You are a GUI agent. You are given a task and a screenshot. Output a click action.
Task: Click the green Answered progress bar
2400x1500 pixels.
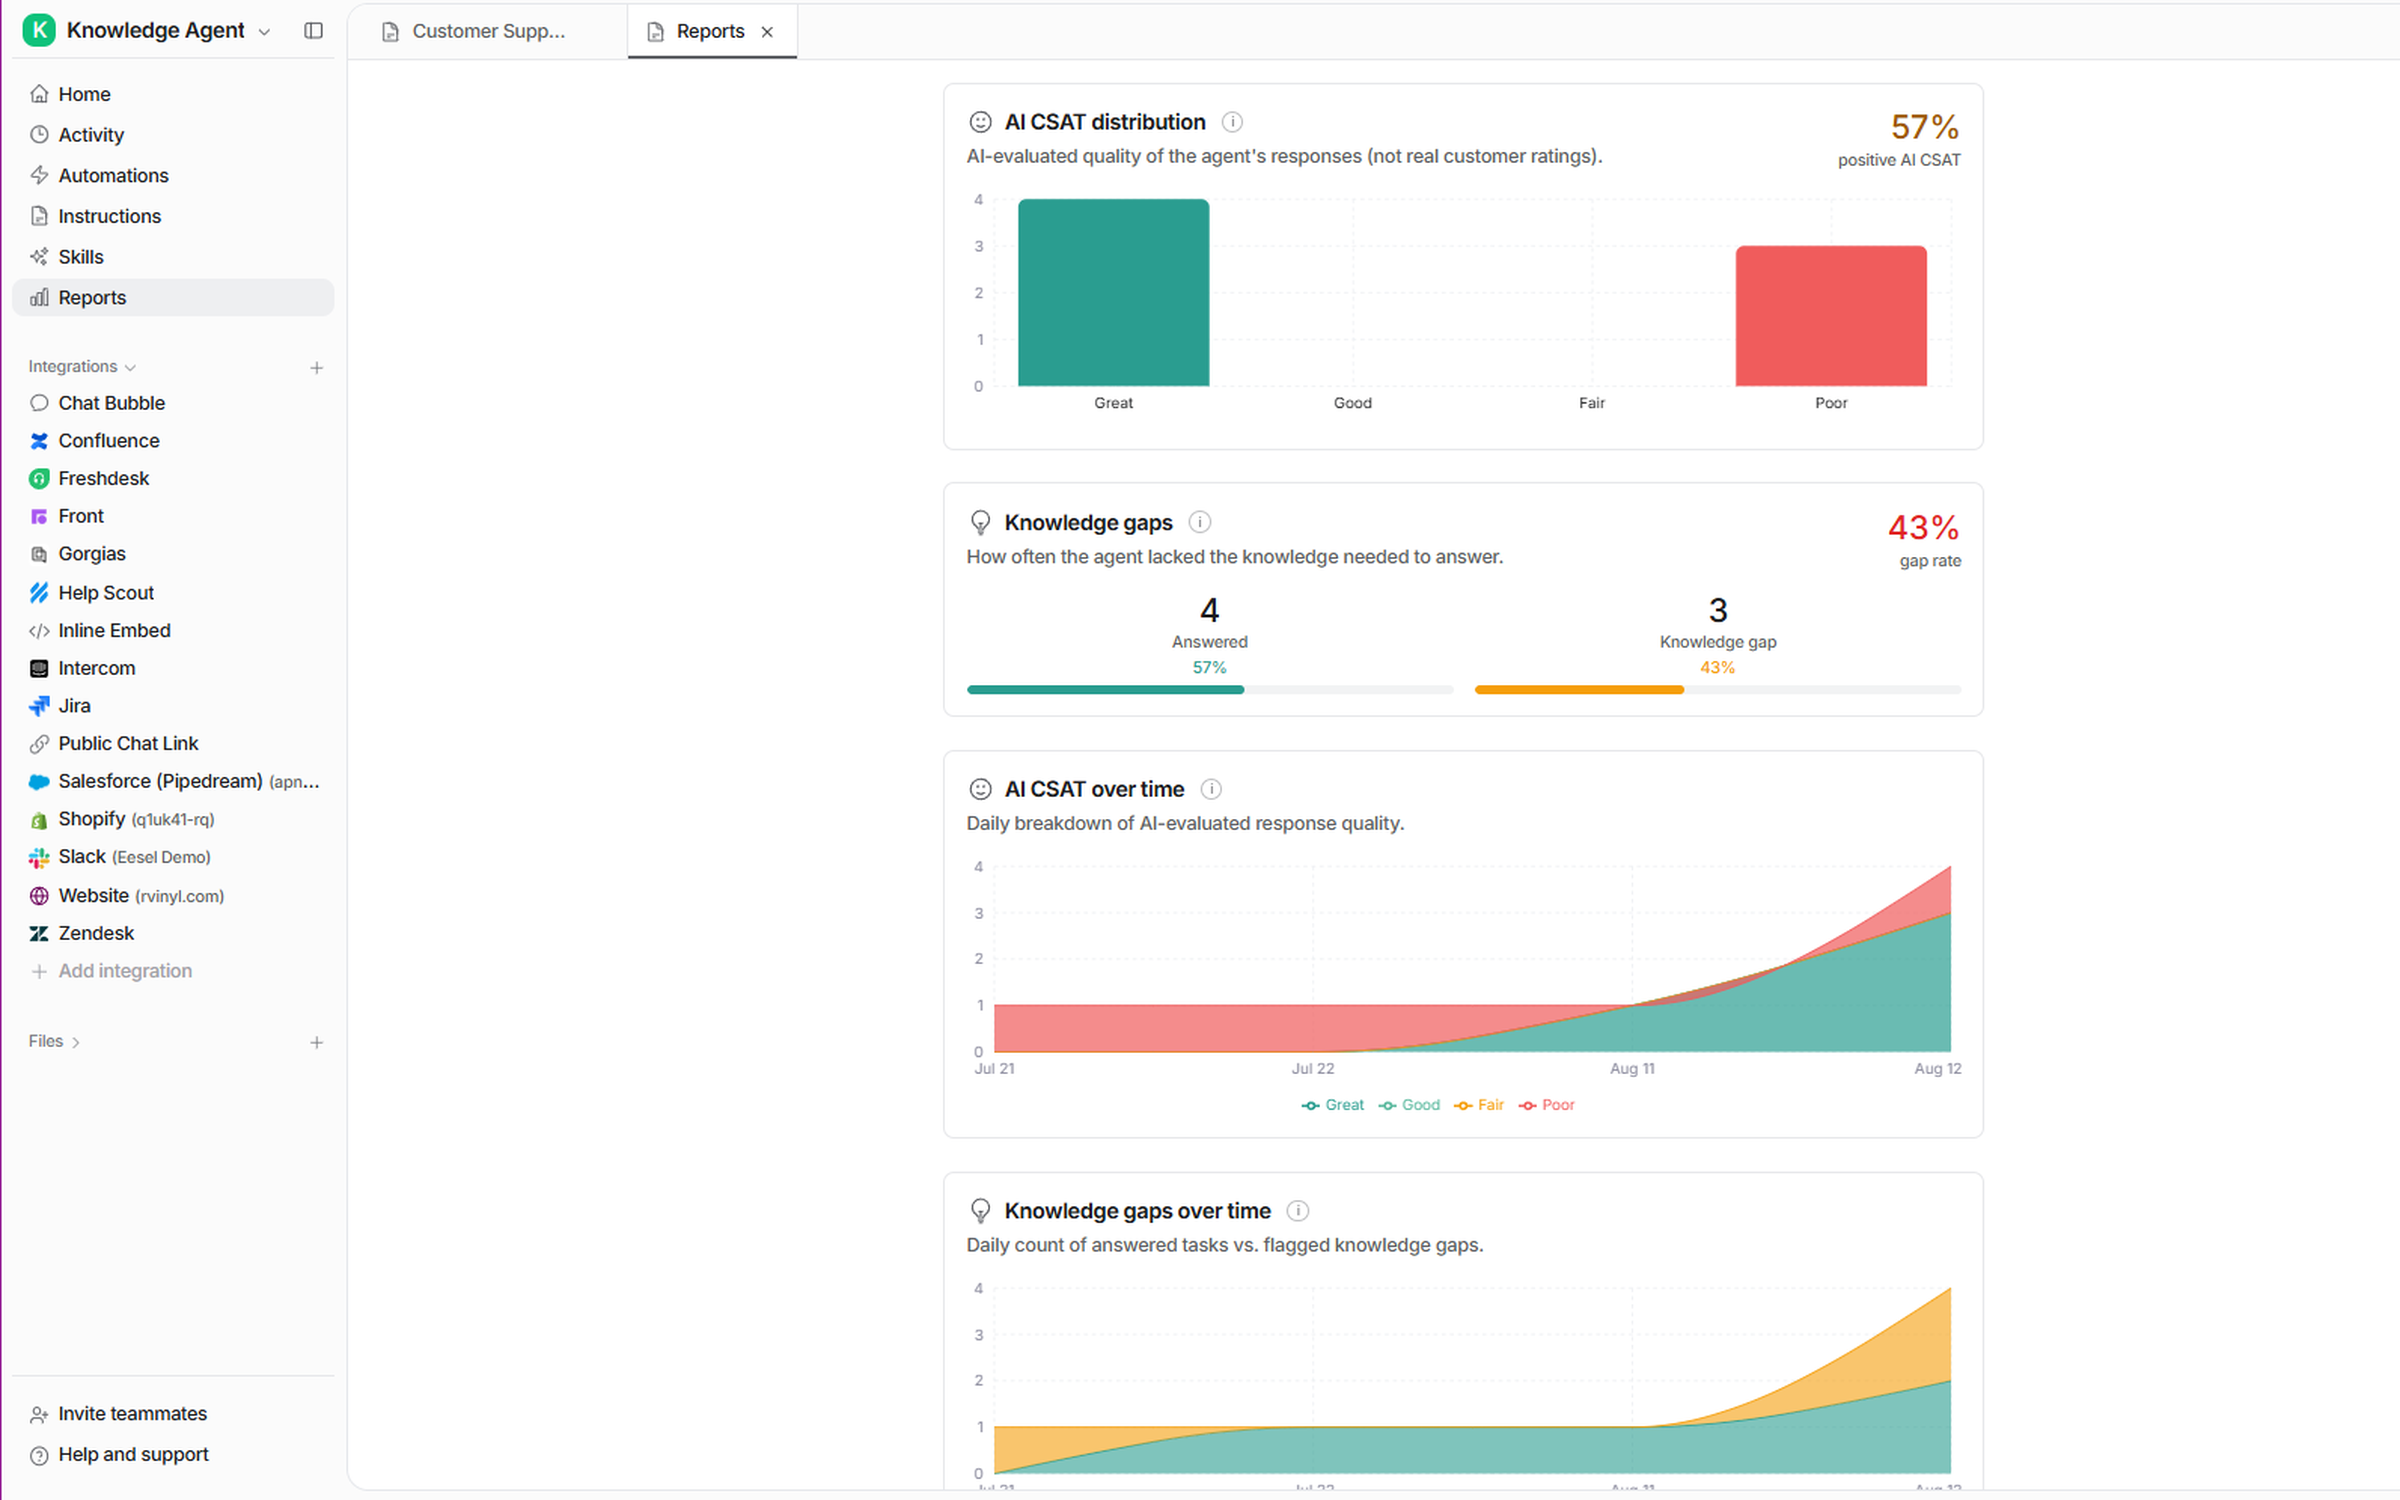[1105, 690]
